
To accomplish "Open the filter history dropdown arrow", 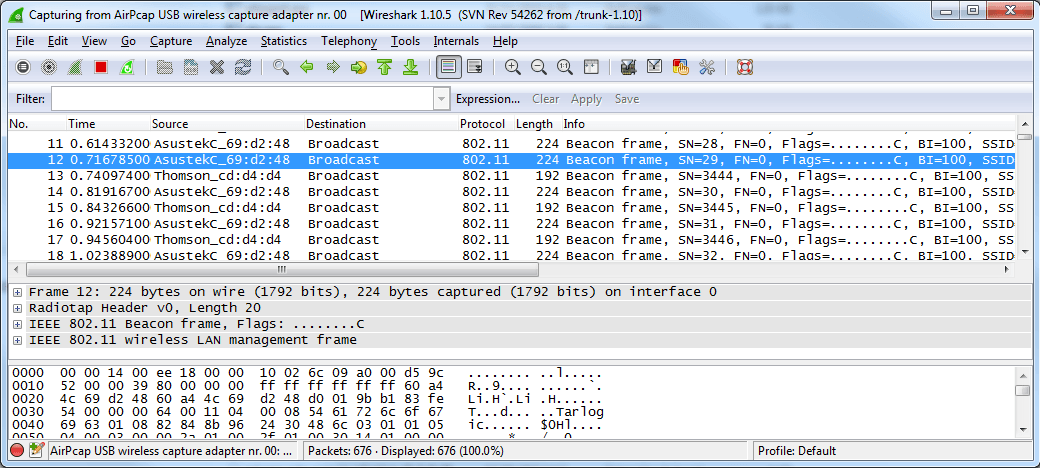I will [441, 99].
